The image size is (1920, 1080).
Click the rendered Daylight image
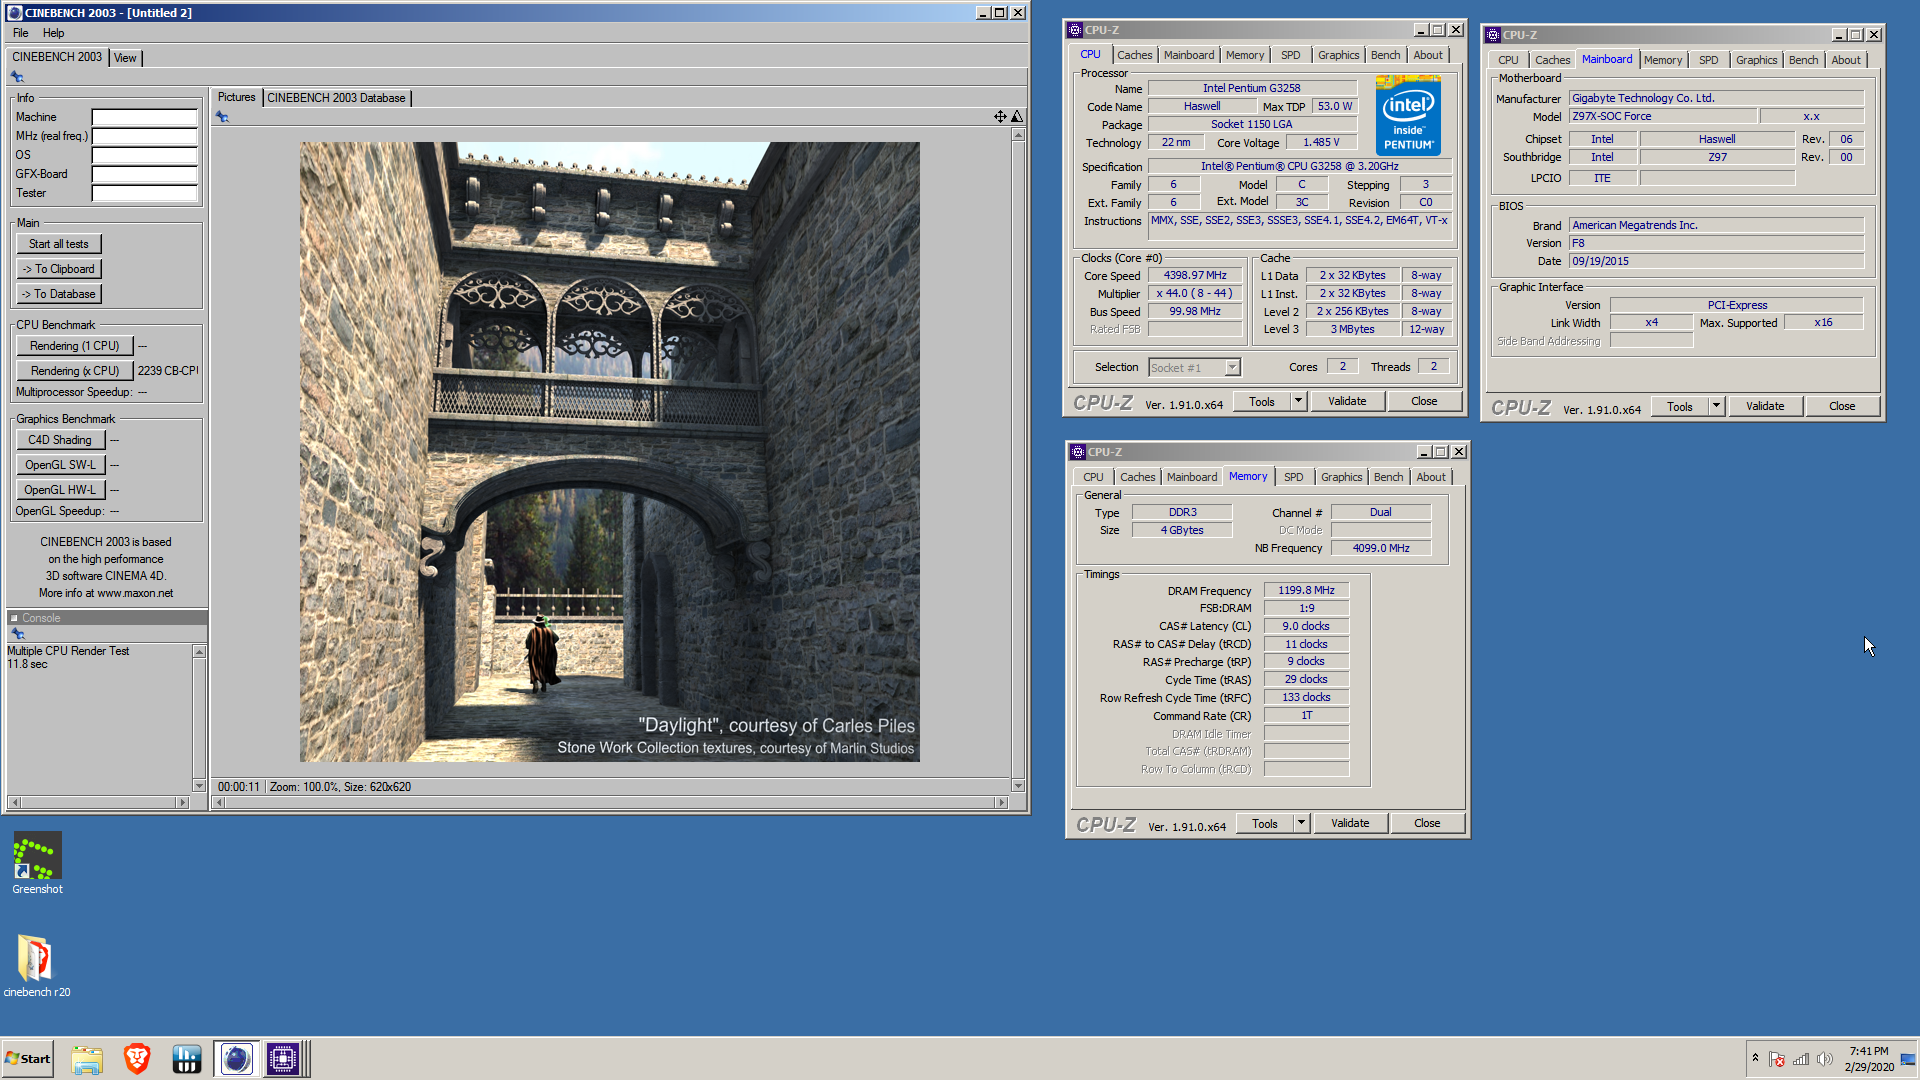click(x=610, y=452)
